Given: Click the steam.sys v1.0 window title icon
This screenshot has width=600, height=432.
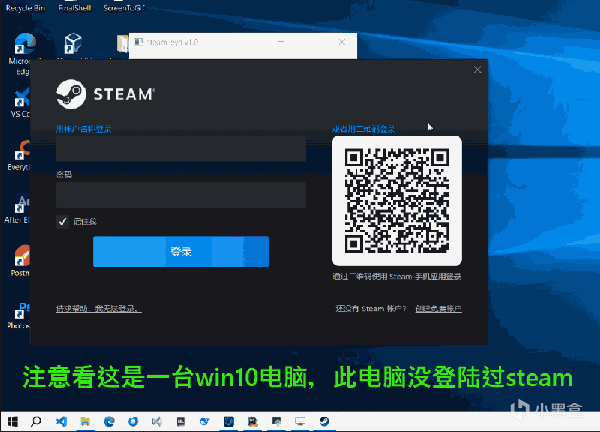Looking at the screenshot, I should point(139,42).
